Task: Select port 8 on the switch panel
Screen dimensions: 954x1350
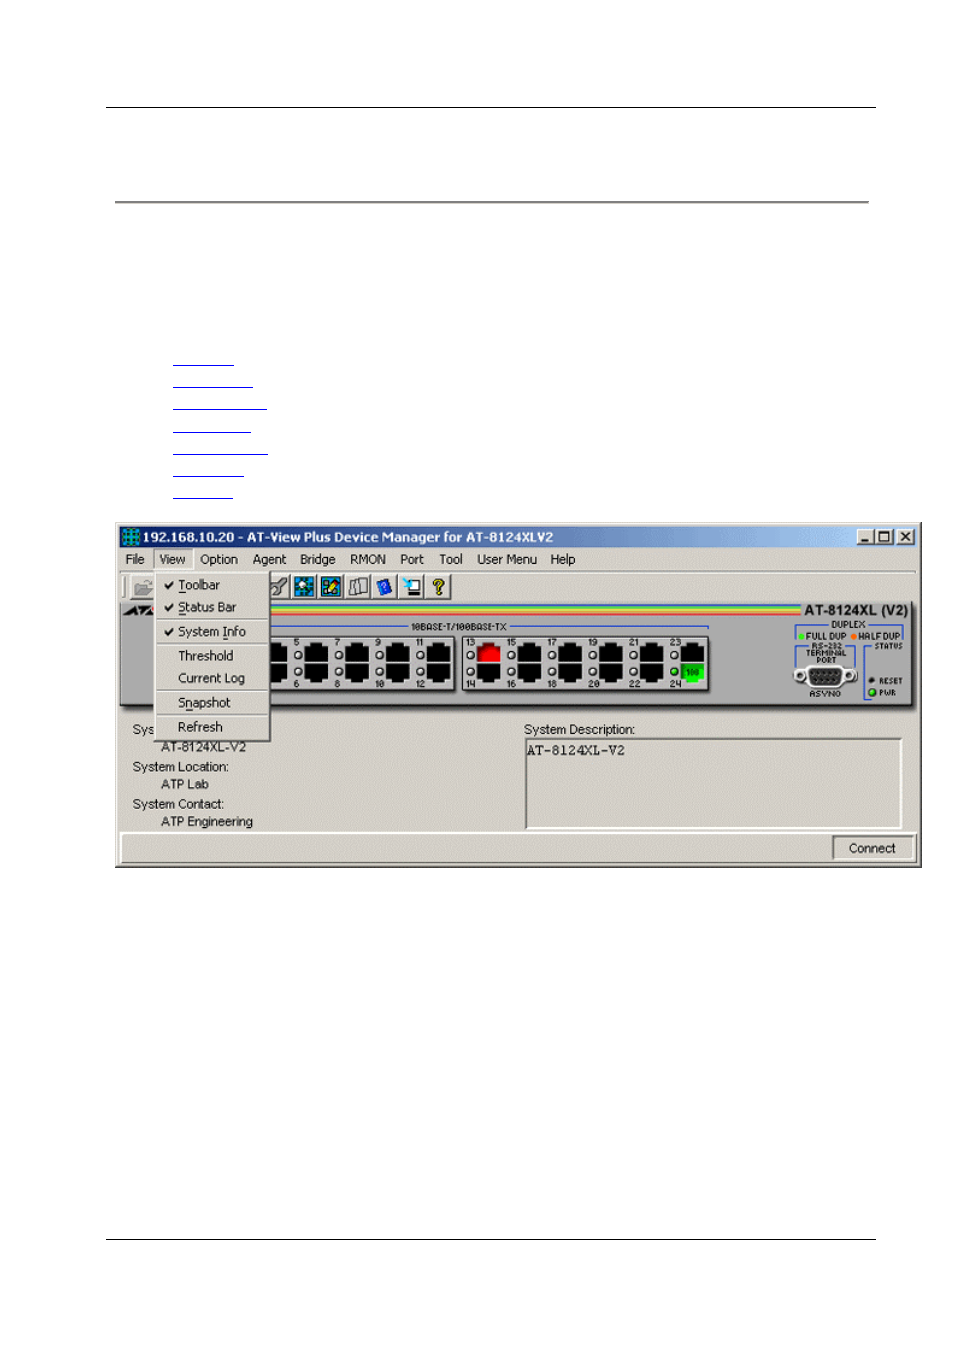Action: point(357,672)
